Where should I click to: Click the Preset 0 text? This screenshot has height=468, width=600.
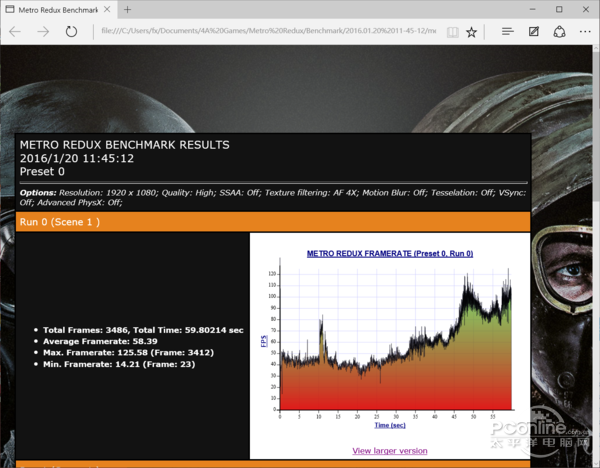(42, 171)
